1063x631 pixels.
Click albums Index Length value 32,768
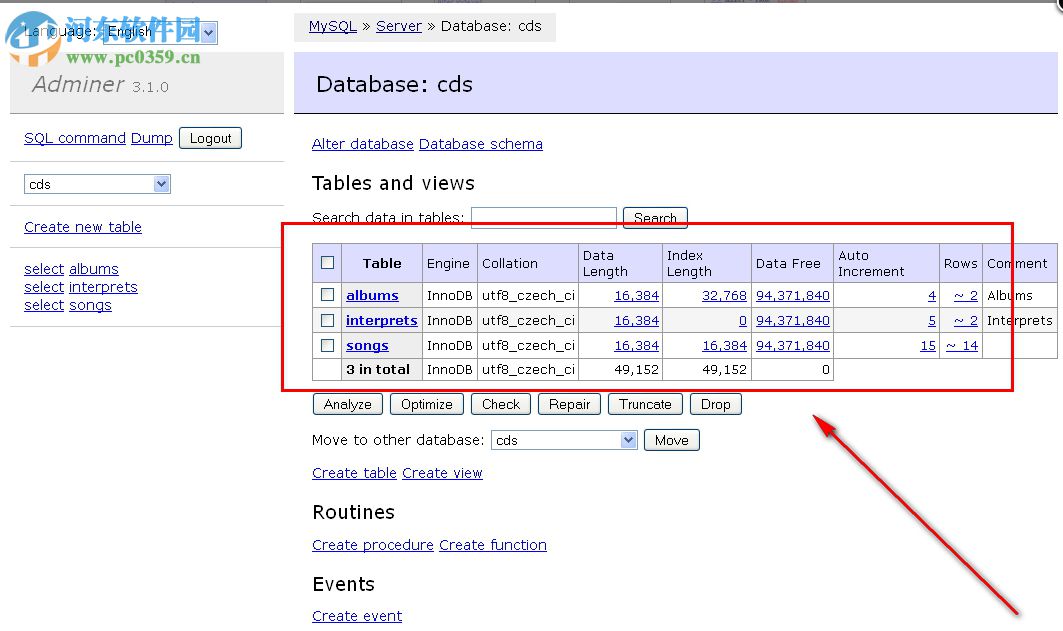(x=724, y=296)
